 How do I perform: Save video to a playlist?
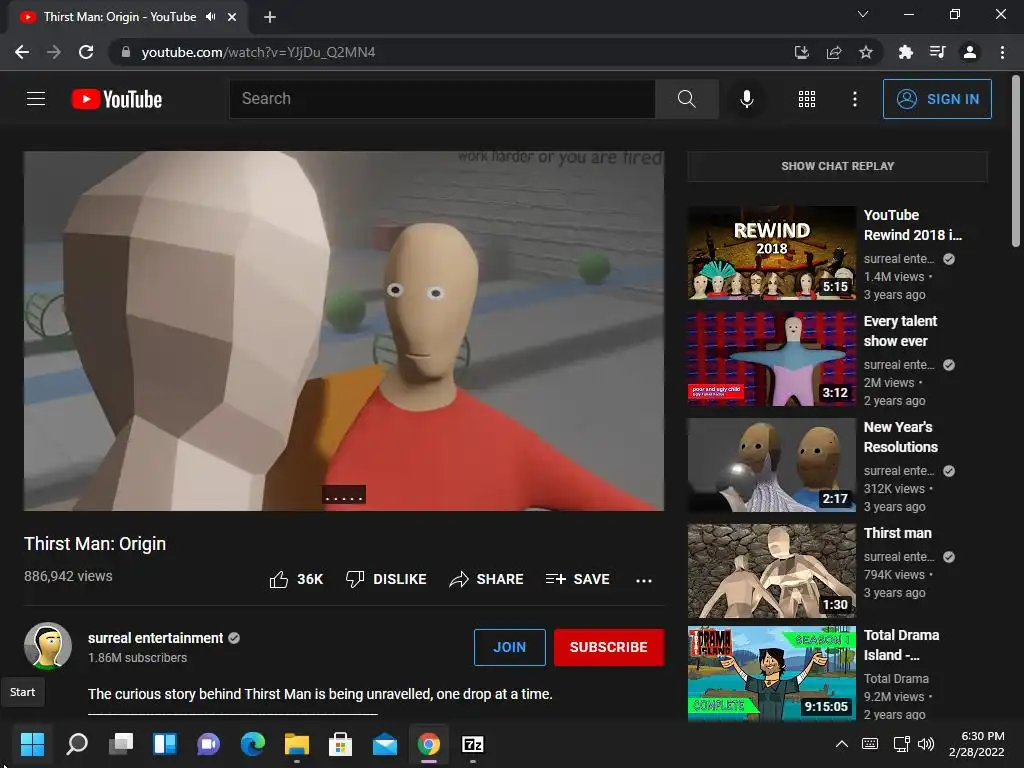pyautogui.click(x=578, y=579)
